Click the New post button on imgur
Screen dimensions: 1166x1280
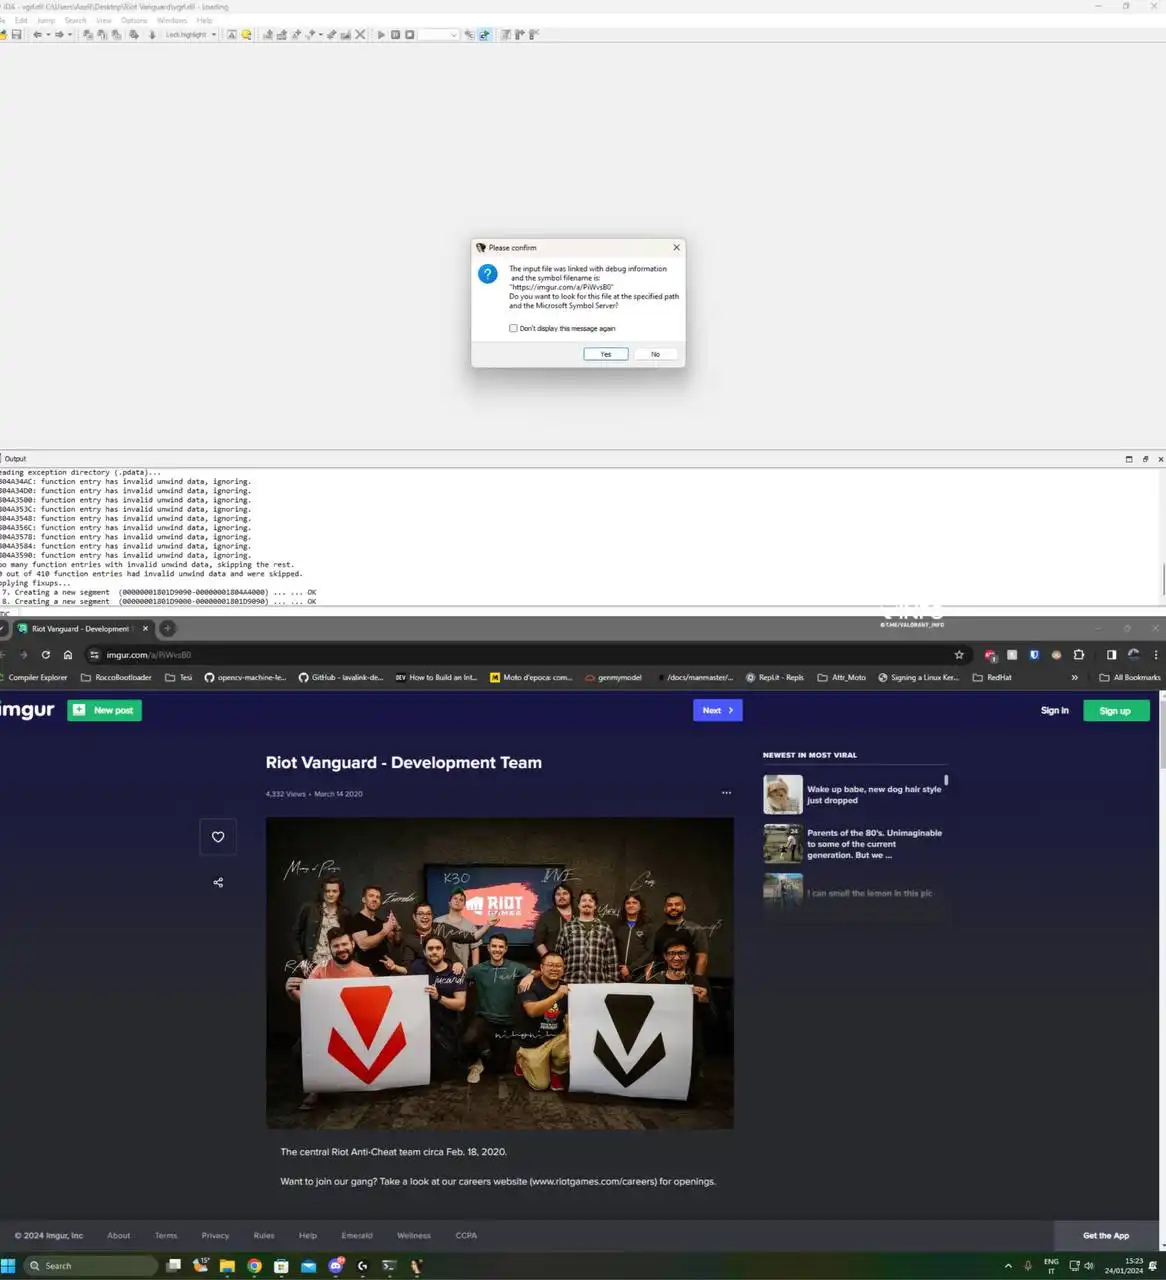(x=105, y=710)
